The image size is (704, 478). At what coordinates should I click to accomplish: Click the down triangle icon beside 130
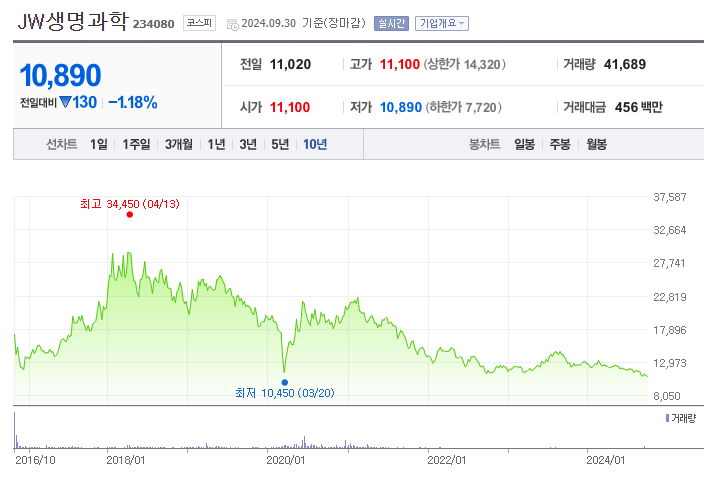point(65,102)
